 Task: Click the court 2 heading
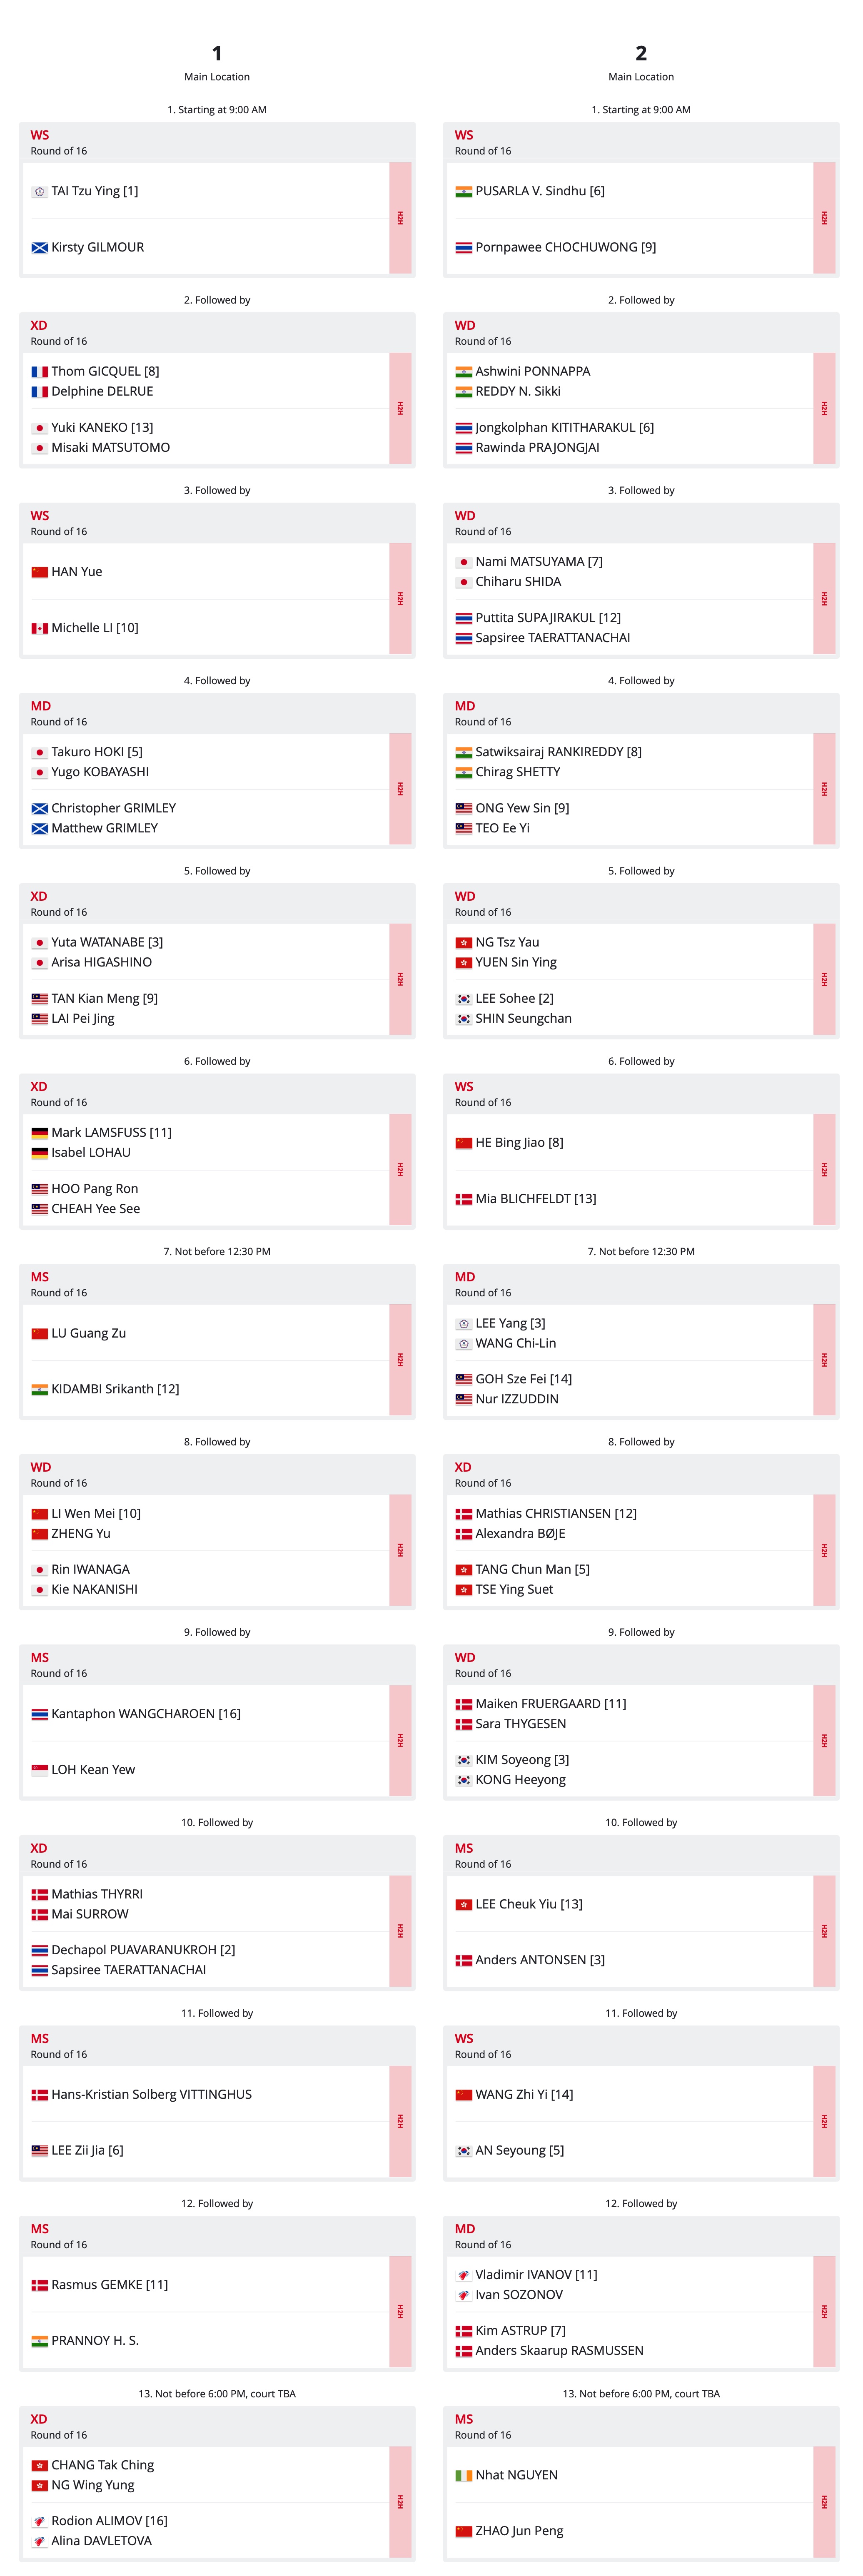coord(641,53)
